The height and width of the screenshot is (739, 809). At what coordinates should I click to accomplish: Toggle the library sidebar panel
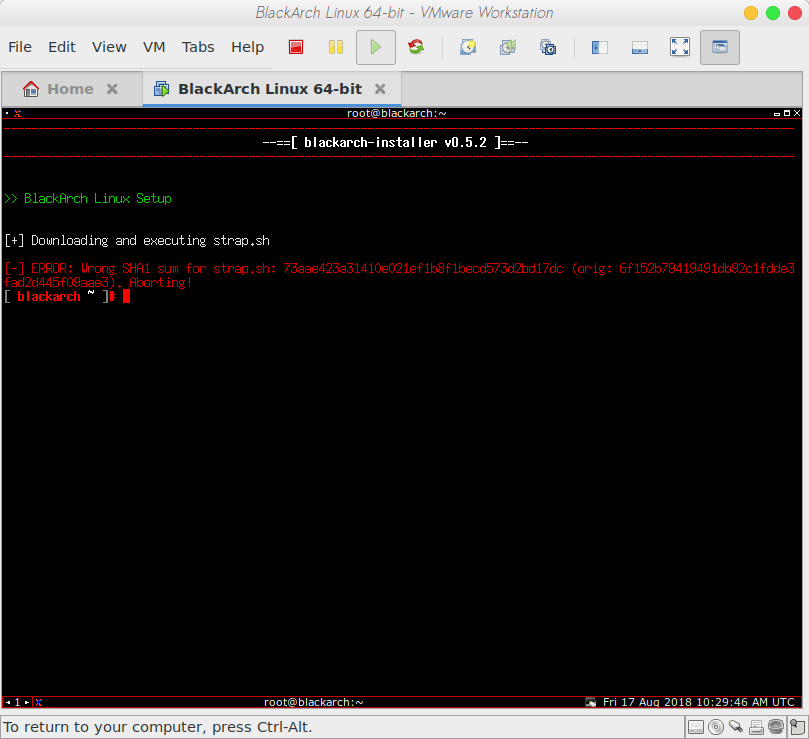[x=599, y=47]
